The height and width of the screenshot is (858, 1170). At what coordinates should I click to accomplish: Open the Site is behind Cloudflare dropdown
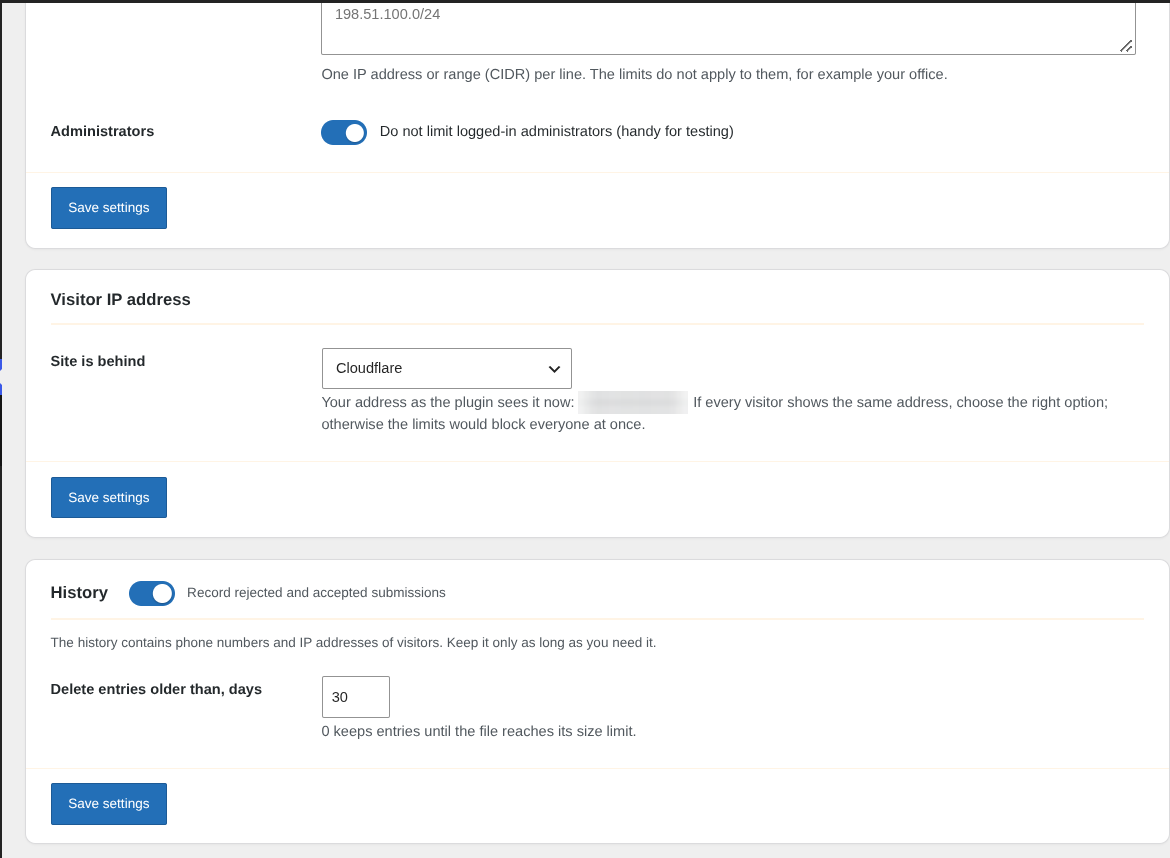pos(446,368)
